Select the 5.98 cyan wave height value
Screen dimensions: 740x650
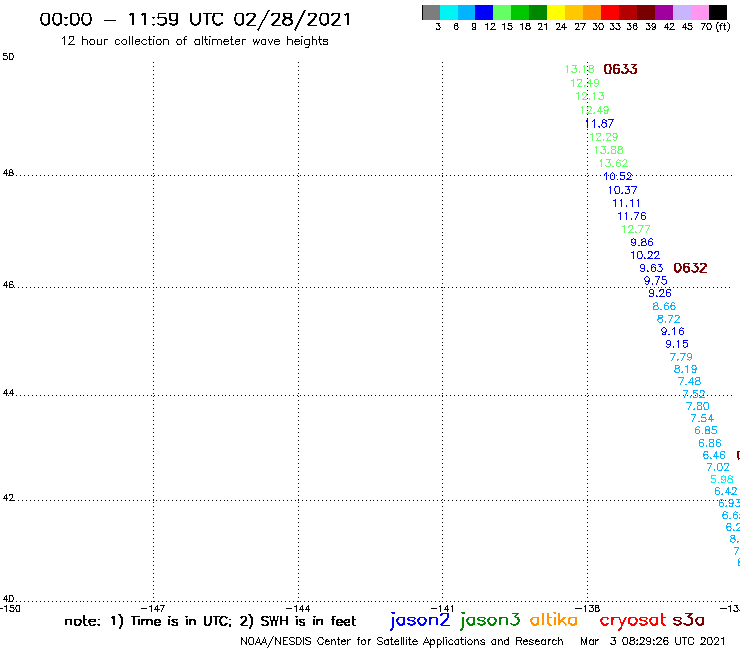point(722,480)
